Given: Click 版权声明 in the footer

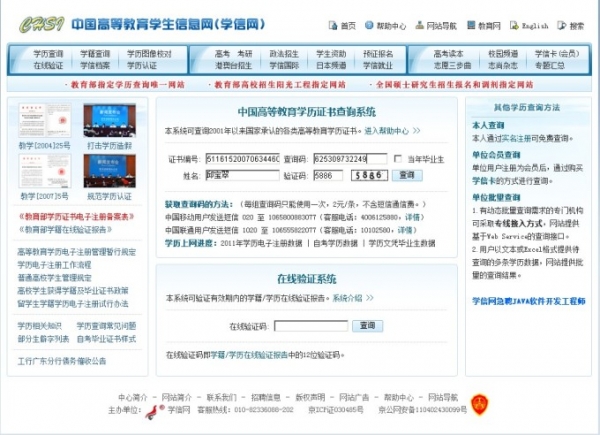Looking at the screenshot, I should (x=310, y=398).
